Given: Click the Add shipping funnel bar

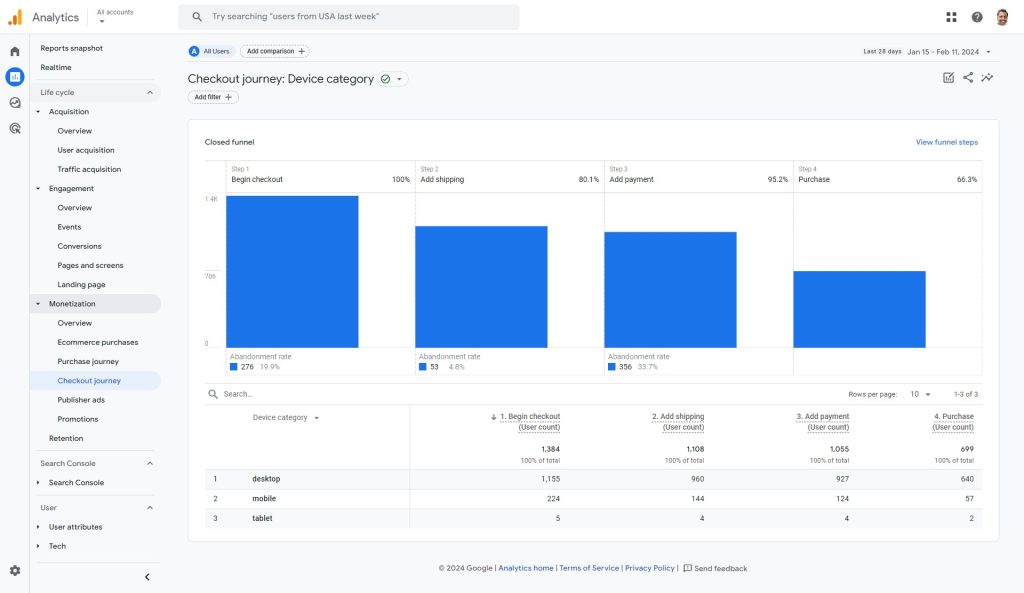Looking at the screenshot, I should pyautogui.click(x=481, y=287).
